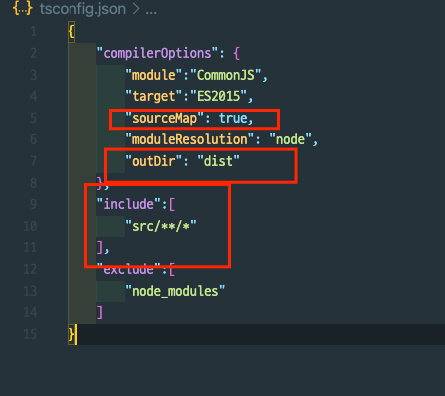Click the "sourceMap" property key
The image size is (445, 396).
[165, 118]
